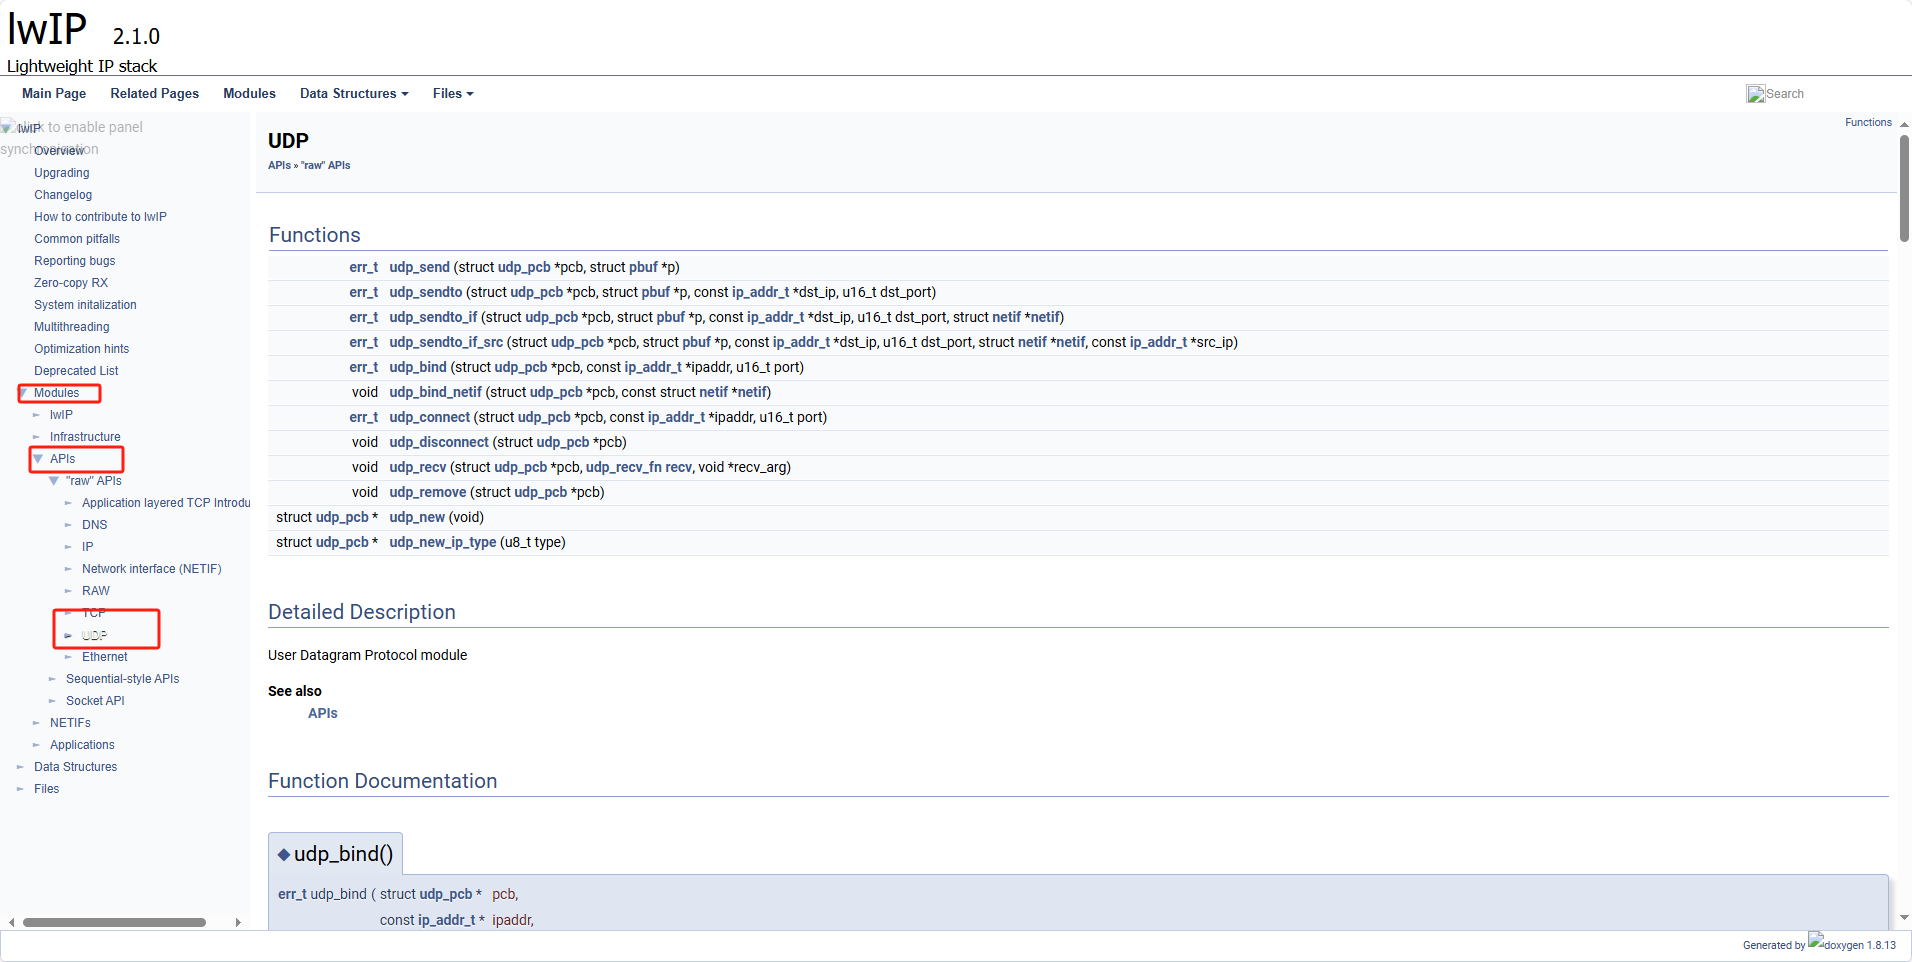Screen dimensions: 1912x962
Task: Open the Main Page menu item
Action: 54,93
